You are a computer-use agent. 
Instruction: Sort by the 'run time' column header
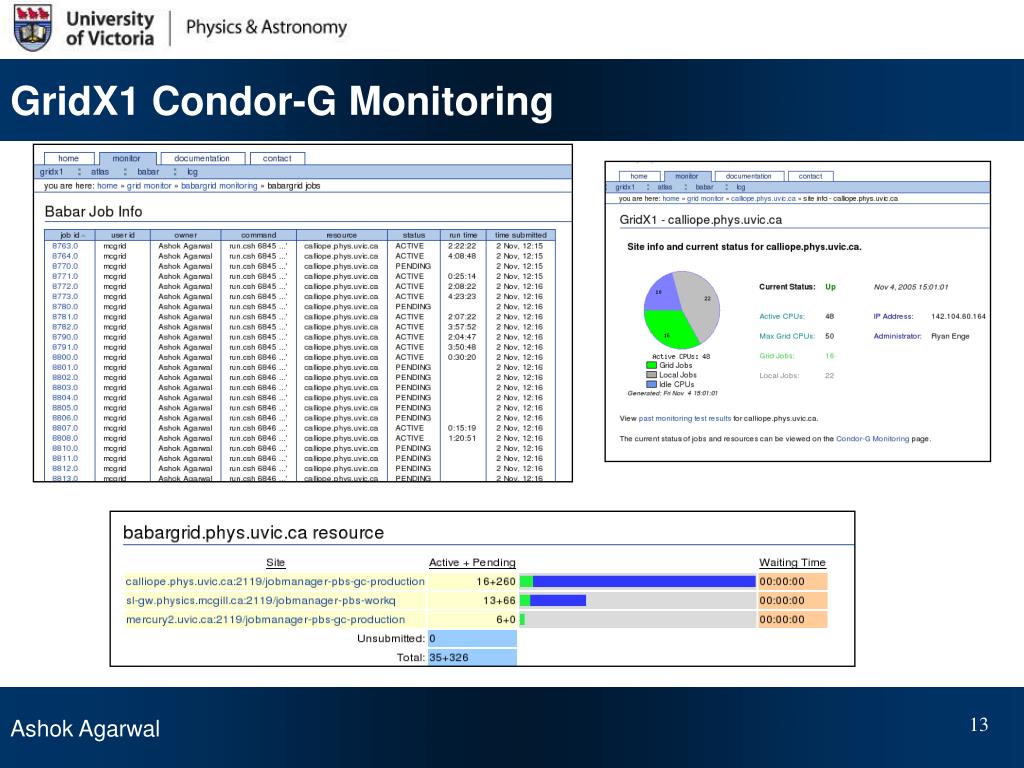[463, 235]
